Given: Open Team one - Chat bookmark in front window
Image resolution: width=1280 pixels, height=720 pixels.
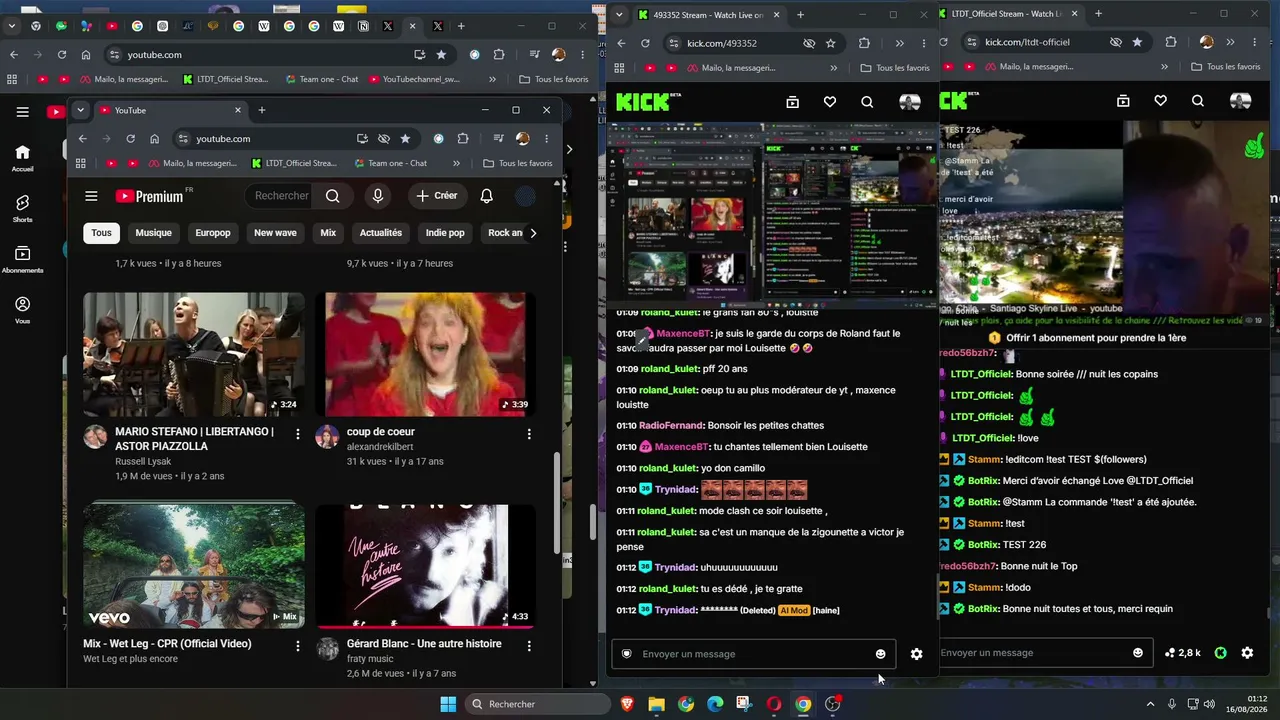Looking at the screenshot, I should point(391,163).
